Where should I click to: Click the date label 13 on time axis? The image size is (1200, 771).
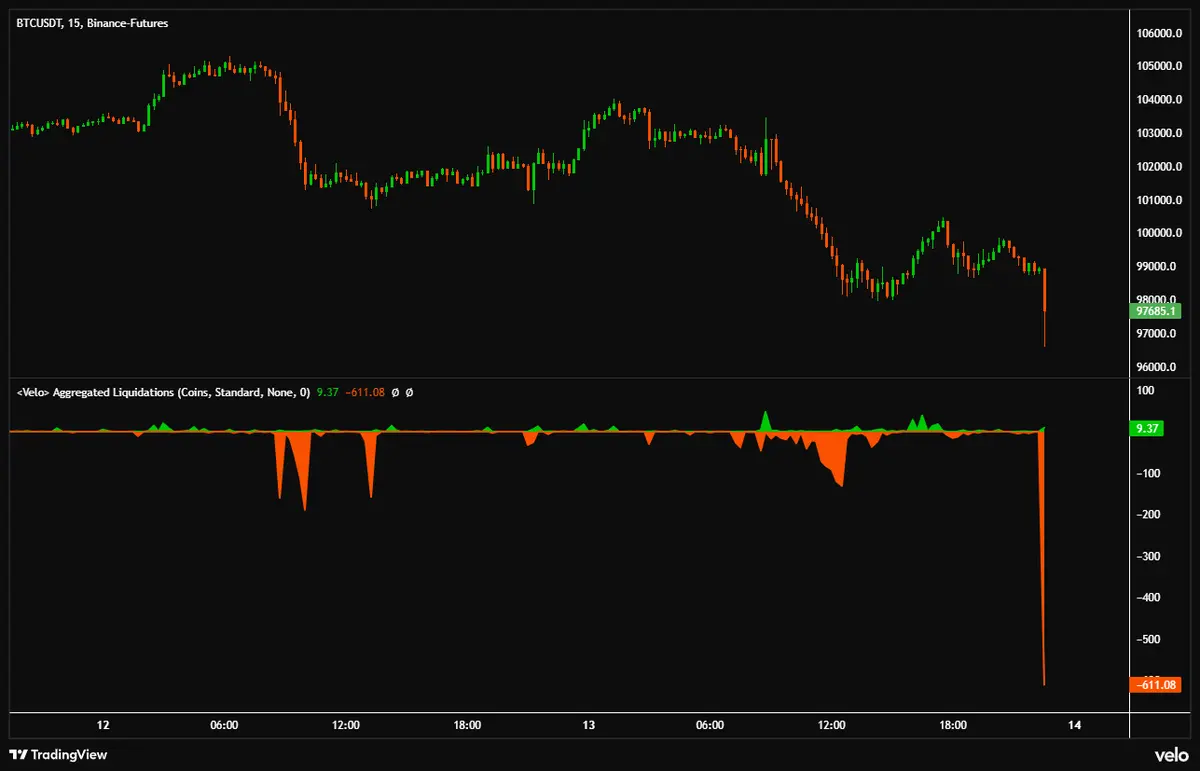pyautogui.click(x=589, y=726)
